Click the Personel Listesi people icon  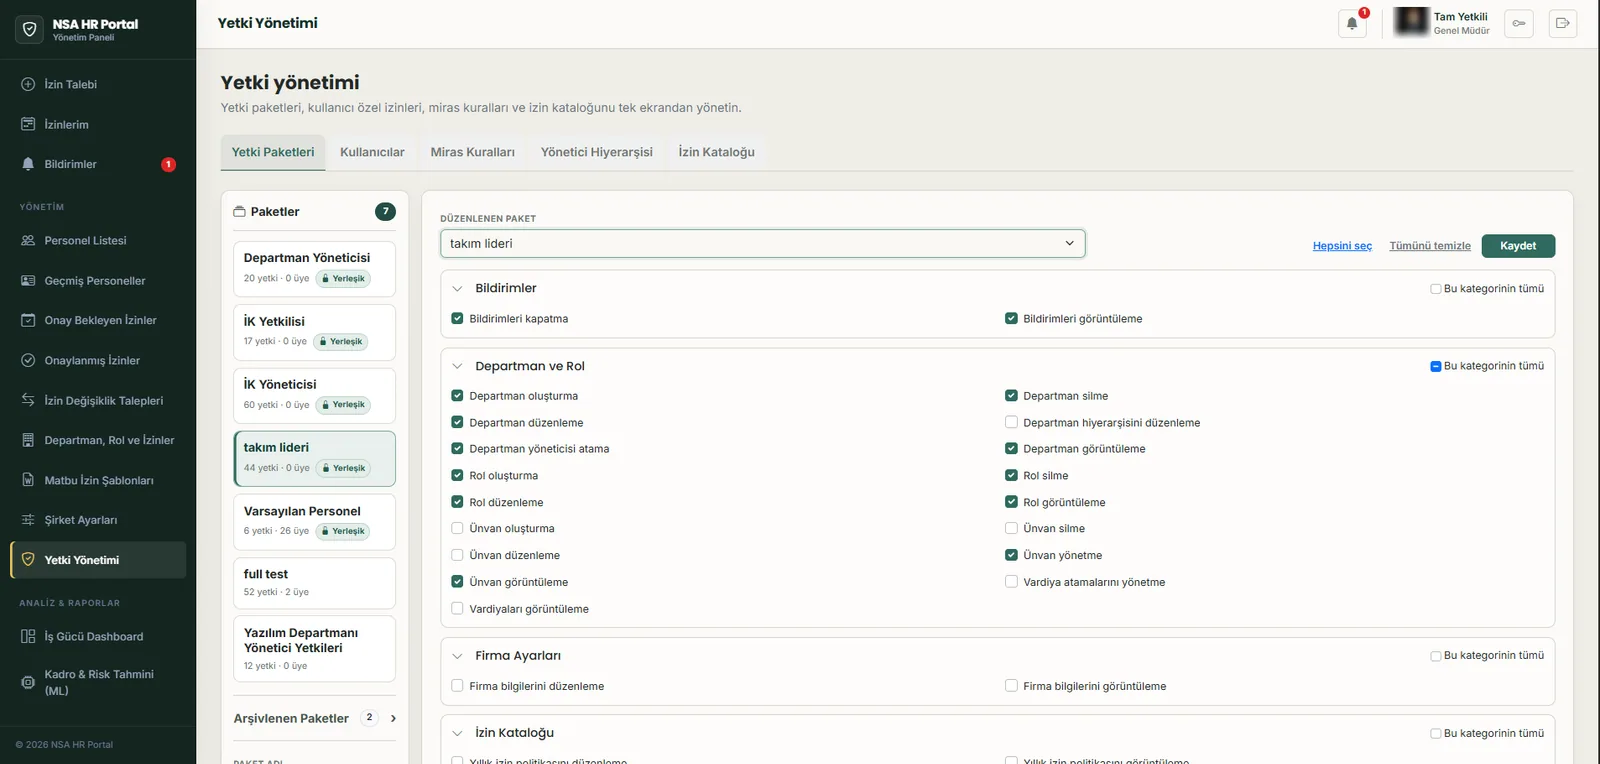tap(28, 240)
